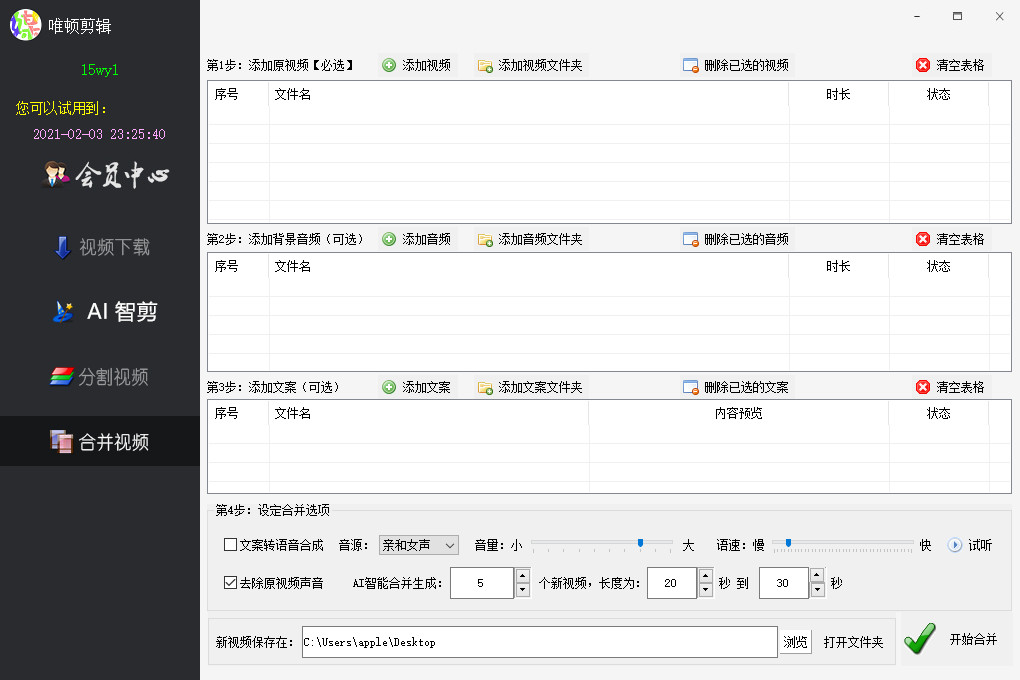The image size is (1020, 680).
Task: Decrease minimum length seconds stepper
Action: tap(706, 590)
